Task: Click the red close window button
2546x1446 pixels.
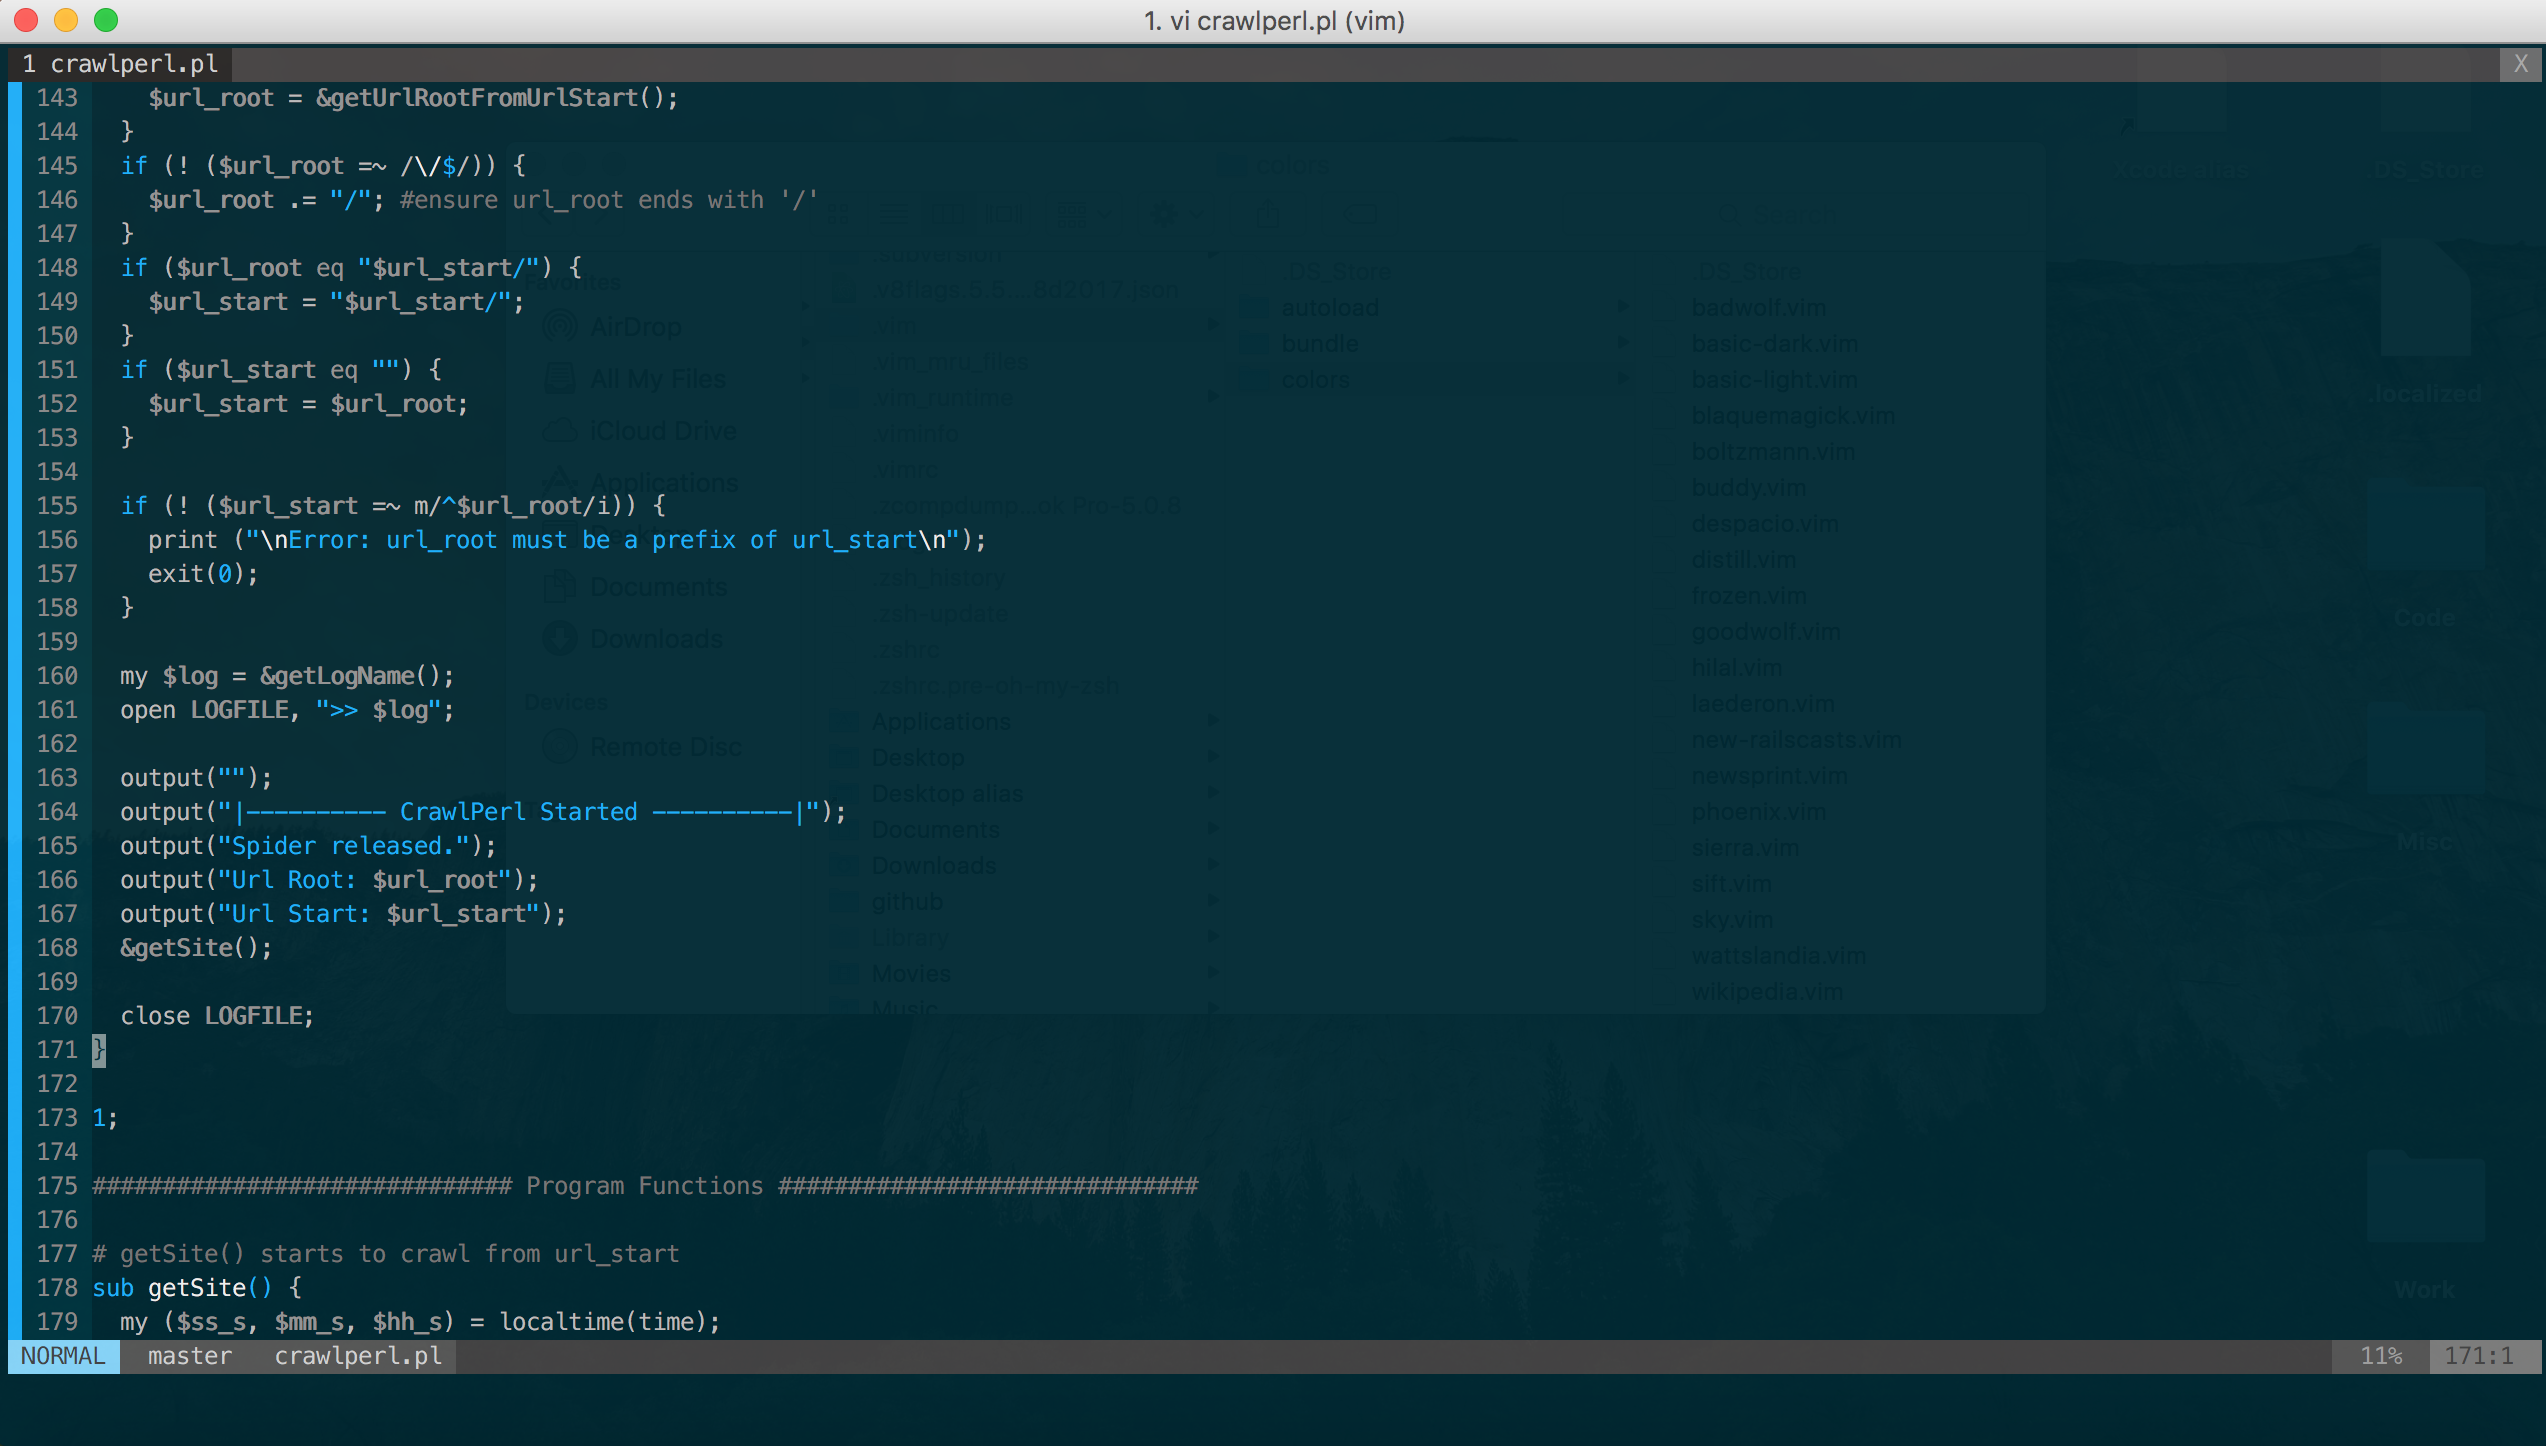Action: 27,20
